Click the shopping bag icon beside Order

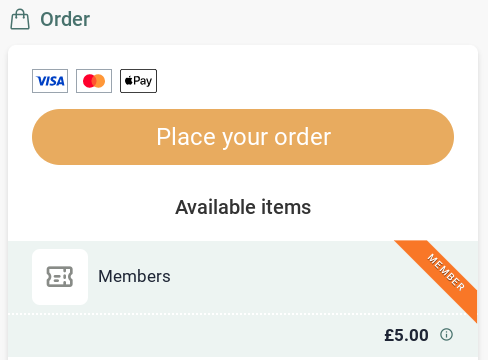pyautogui.click(x=20, y=19)
